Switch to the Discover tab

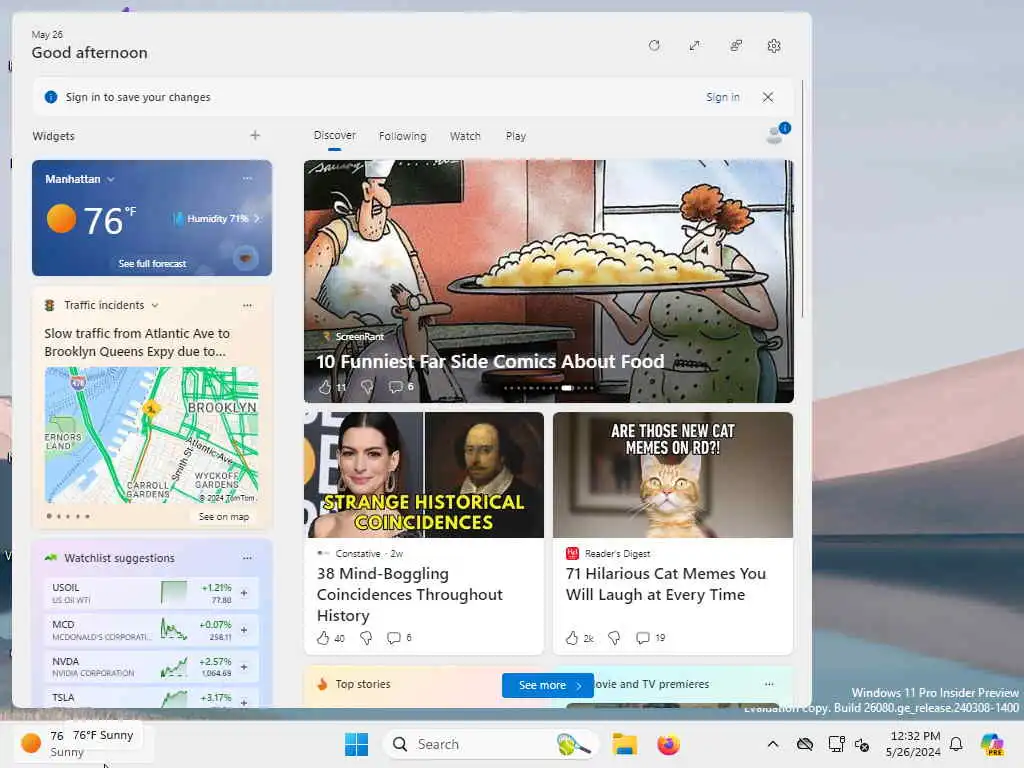pos(334,135)
